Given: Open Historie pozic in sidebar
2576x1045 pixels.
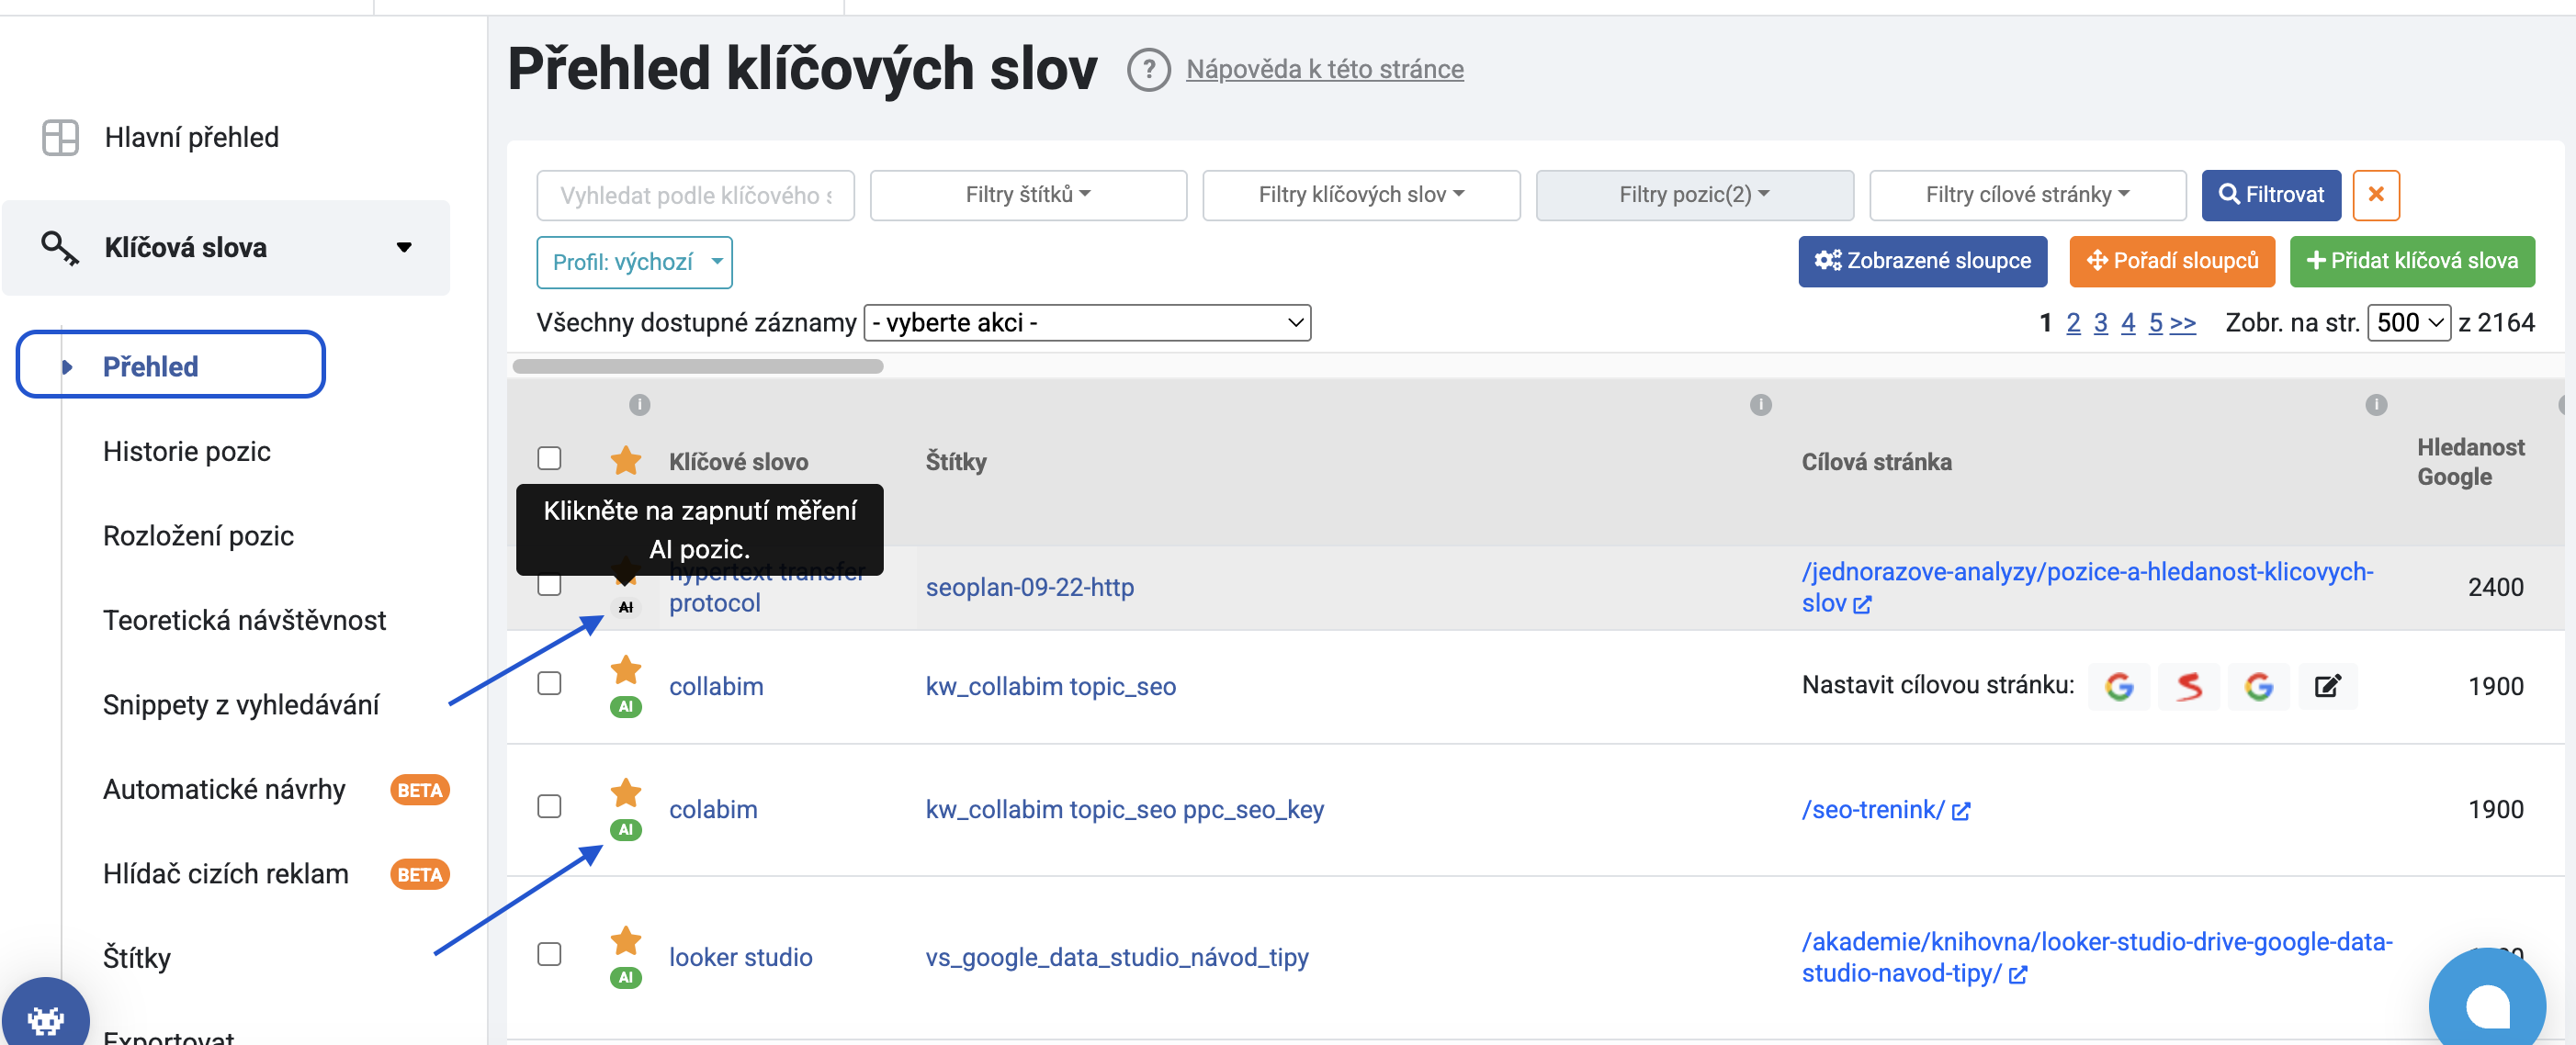Looking at the screenshot, I should (186, 451).
